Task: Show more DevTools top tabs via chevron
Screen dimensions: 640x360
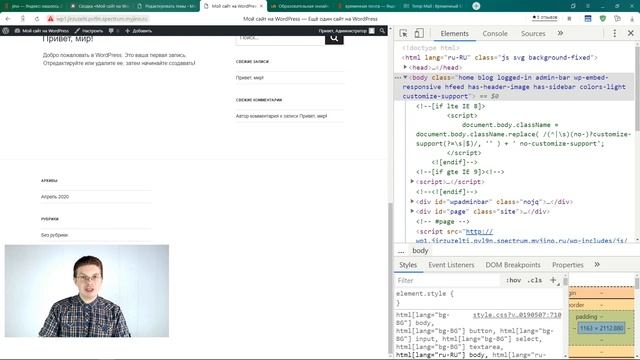Action: point(560,33)
